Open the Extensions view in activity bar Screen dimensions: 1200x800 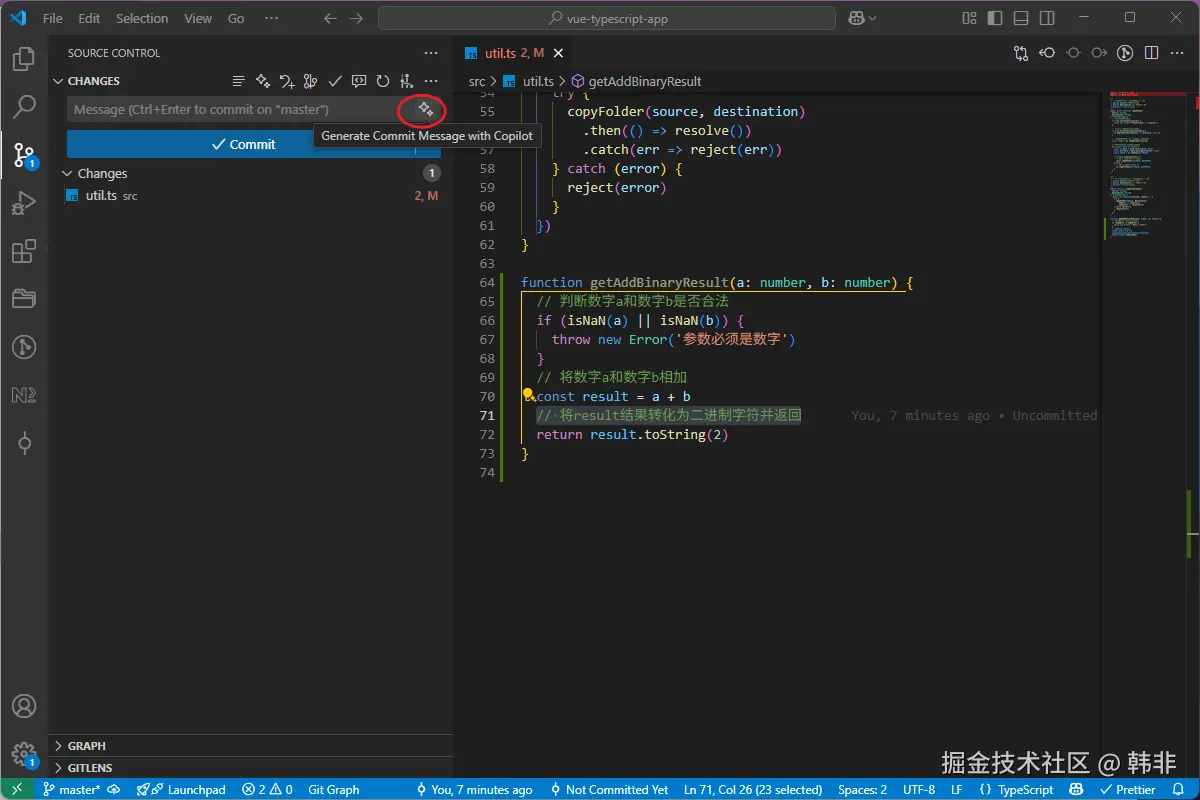point(24,251)
